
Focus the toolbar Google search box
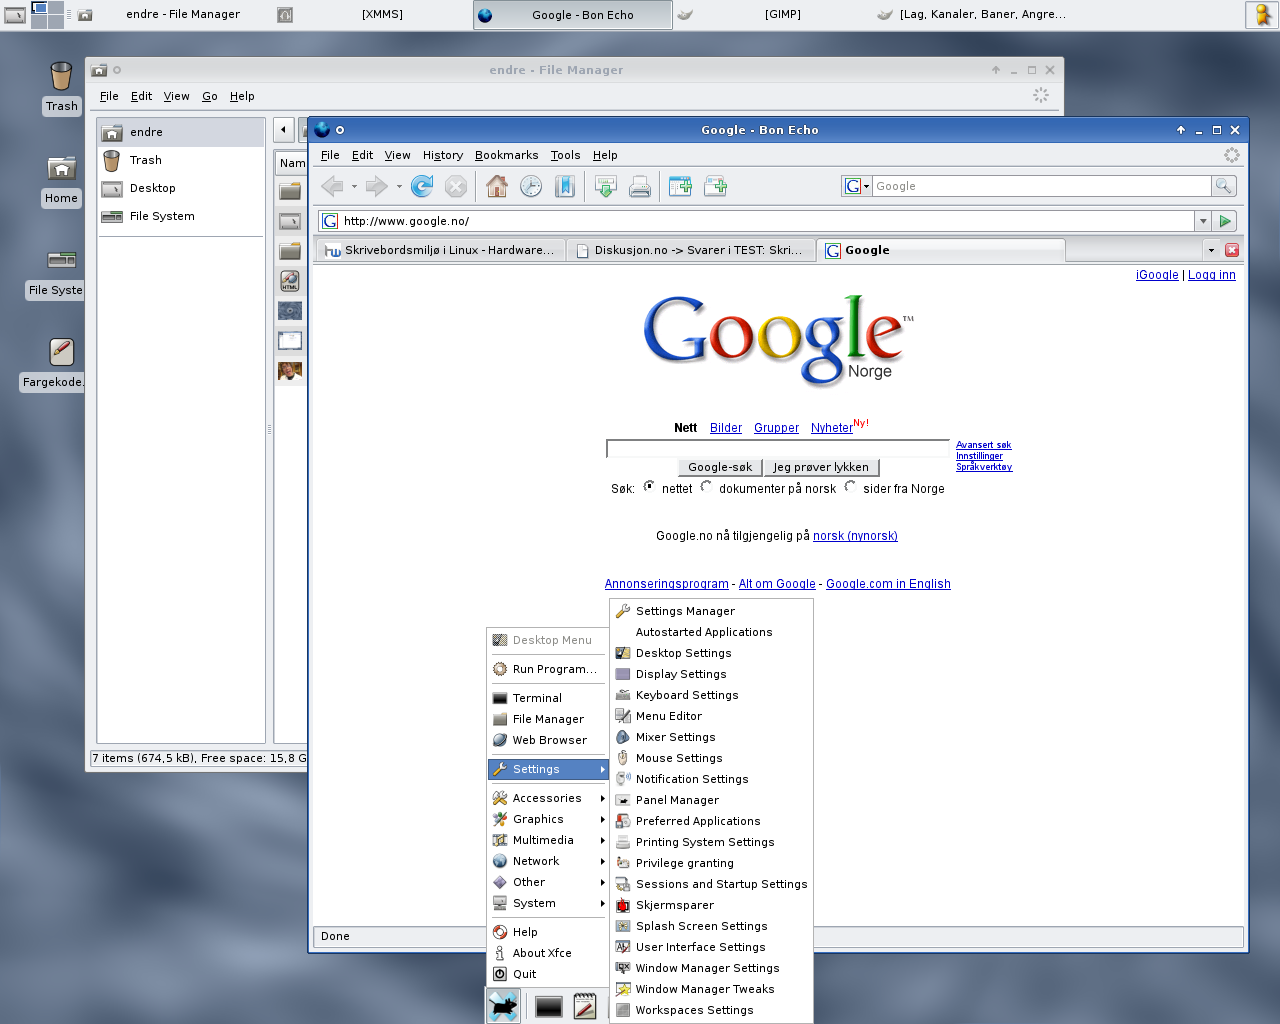(x=1041, y=186)
